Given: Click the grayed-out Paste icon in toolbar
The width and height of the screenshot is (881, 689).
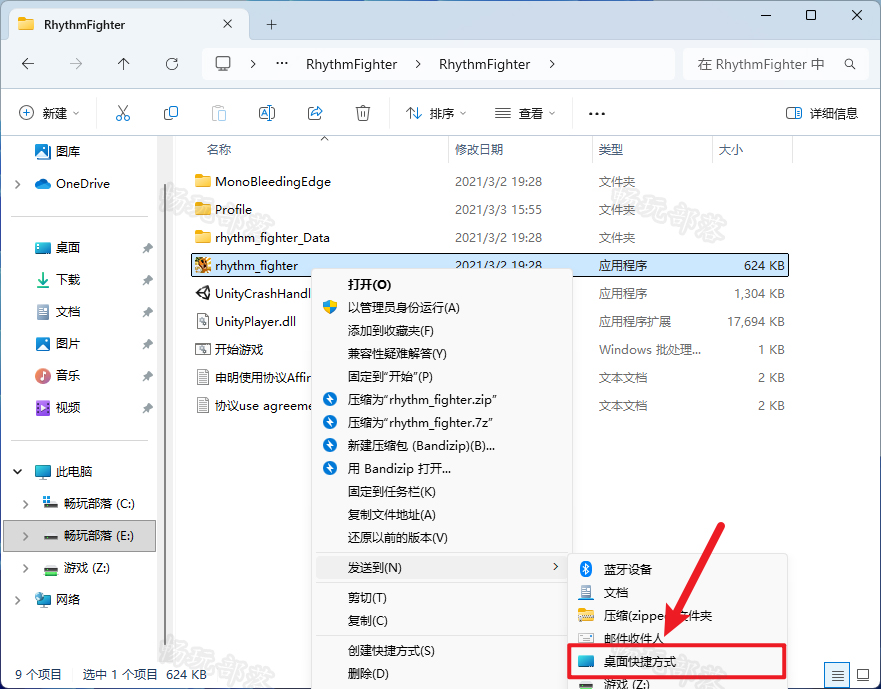Looking at the screenshot, I should click(x=219, y=114).
